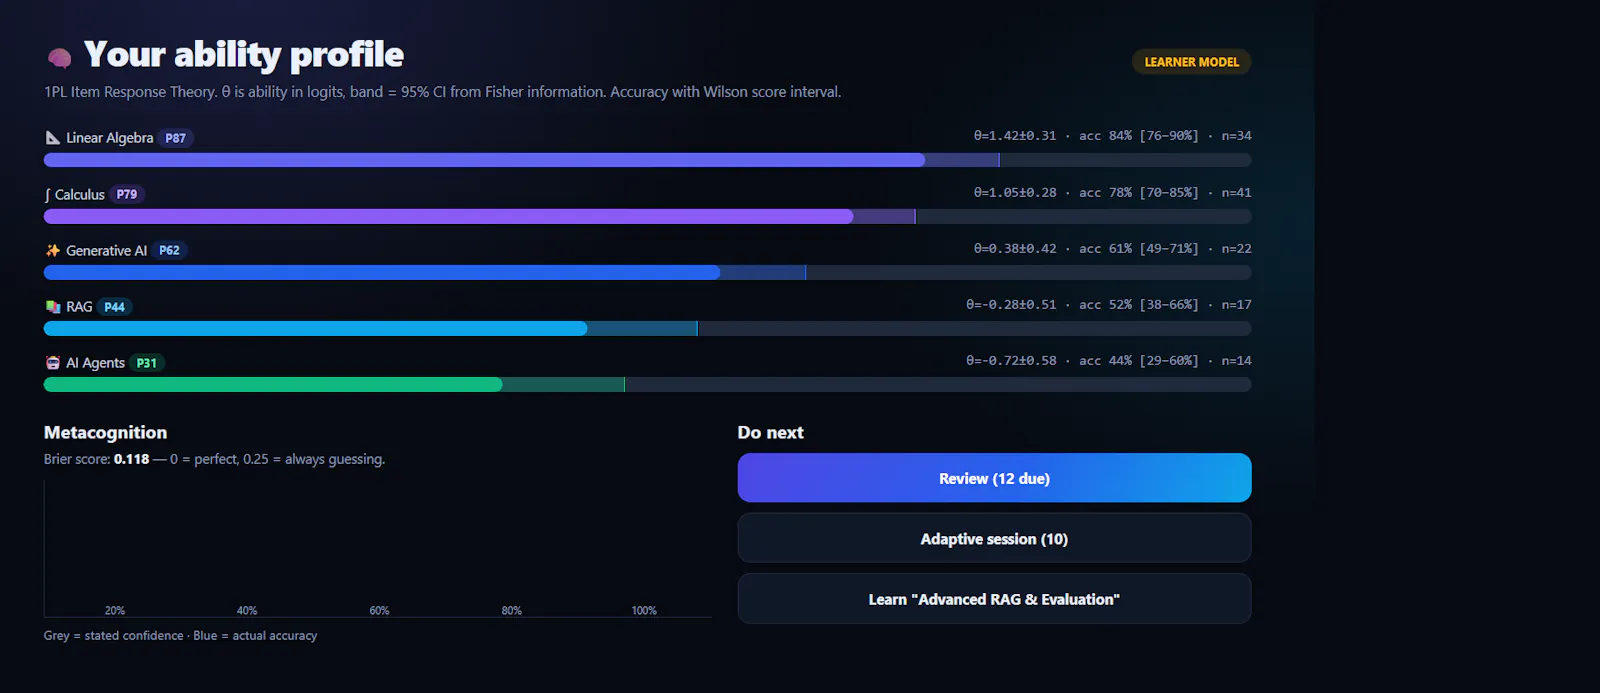The width and height of the screenshot is (1600, 693).
Task: Select the P87 percentile badge
Action: [176, 138]
